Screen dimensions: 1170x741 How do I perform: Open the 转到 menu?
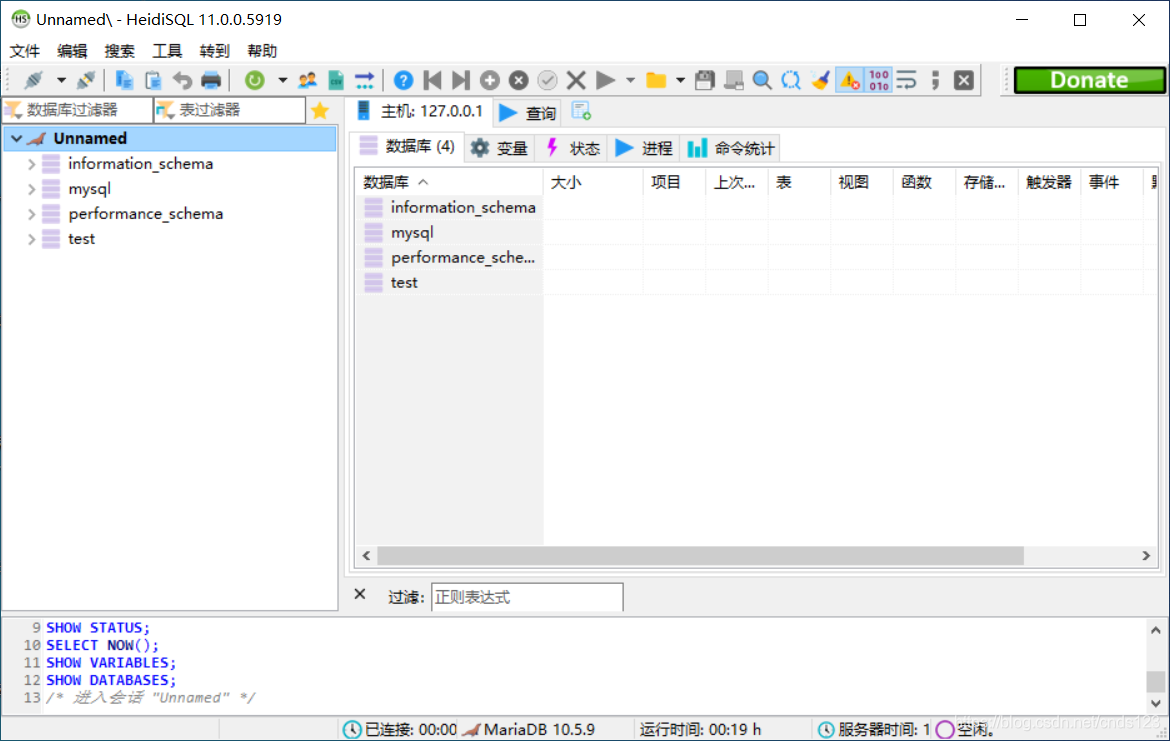click(x=215, y=51)
